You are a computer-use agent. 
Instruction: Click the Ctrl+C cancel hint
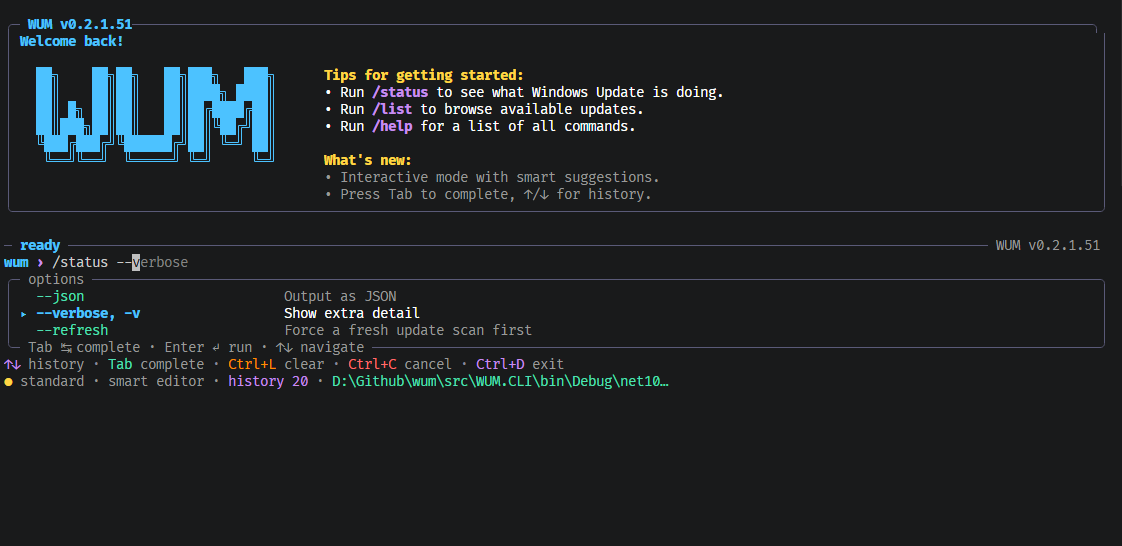click(x=400, y=365)
